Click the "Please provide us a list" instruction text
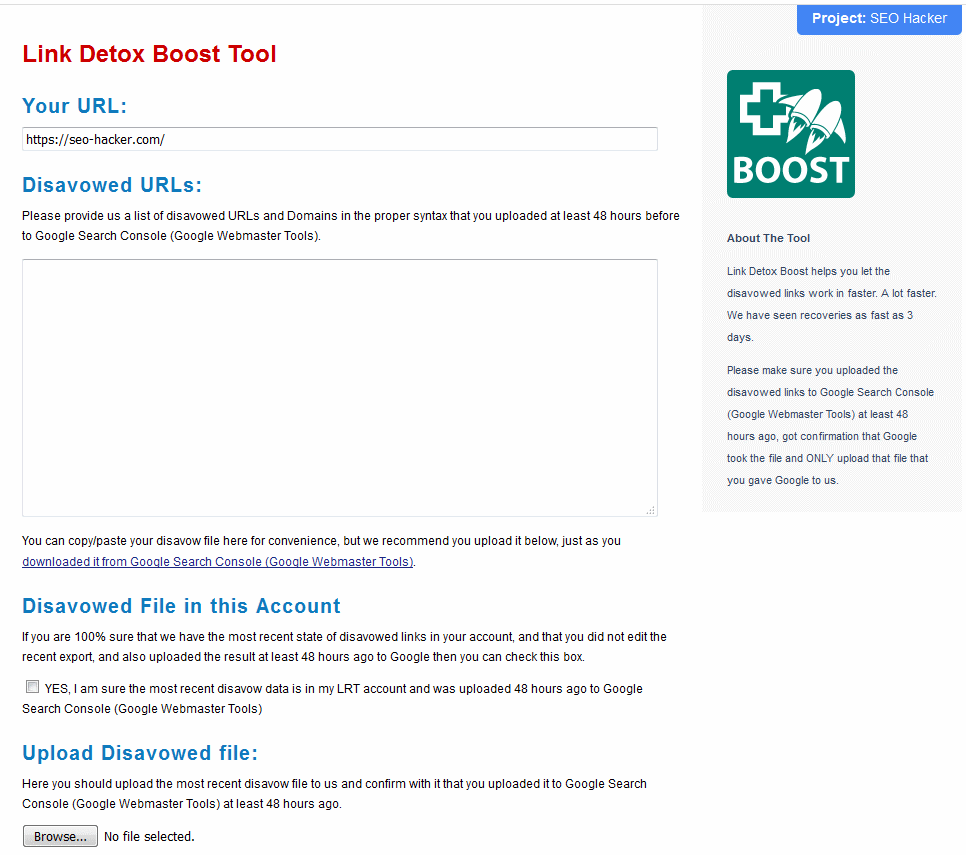Image resolution: width=966 pixels, height=855 pixels. coord(350,226)
